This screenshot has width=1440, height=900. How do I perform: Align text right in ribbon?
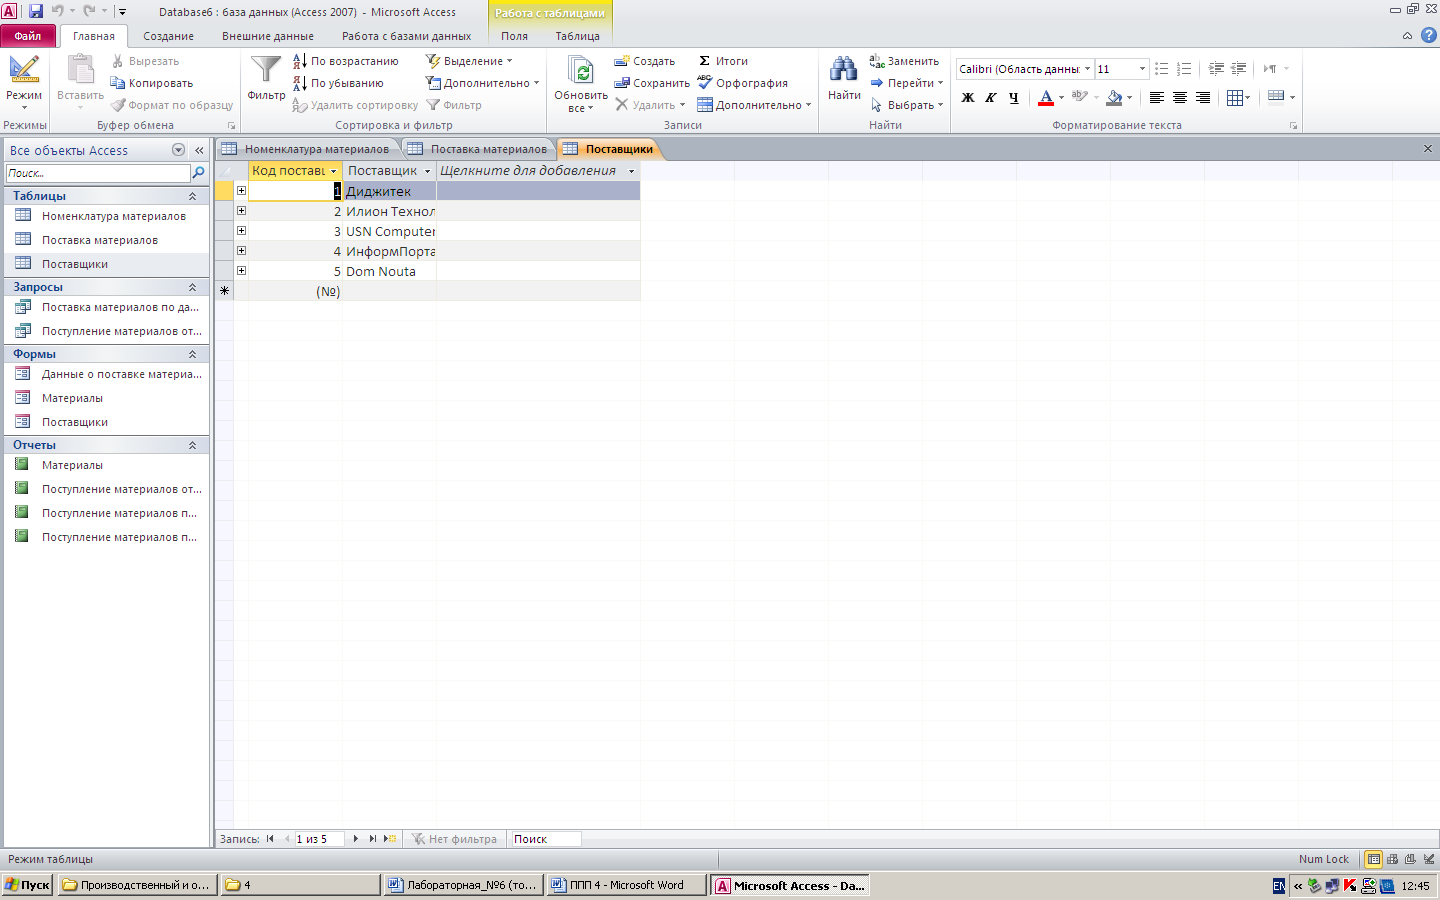click(x=1203, y=97)
